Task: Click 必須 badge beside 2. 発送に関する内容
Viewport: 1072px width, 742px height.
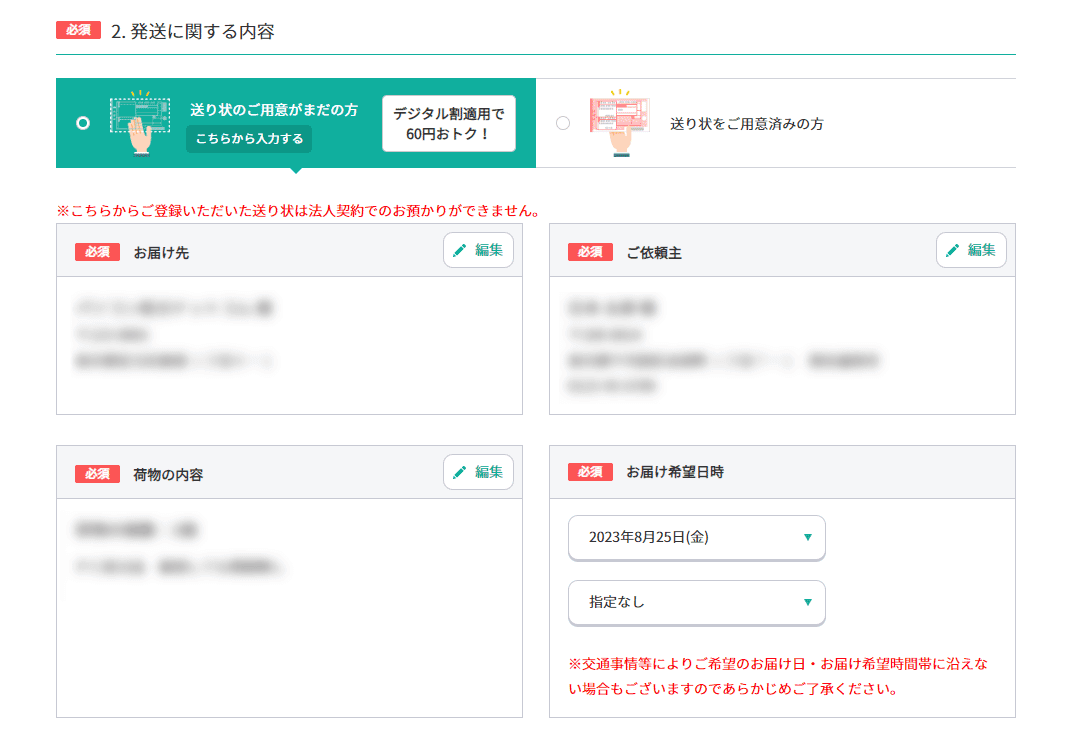Action: [x=79, y=30]
